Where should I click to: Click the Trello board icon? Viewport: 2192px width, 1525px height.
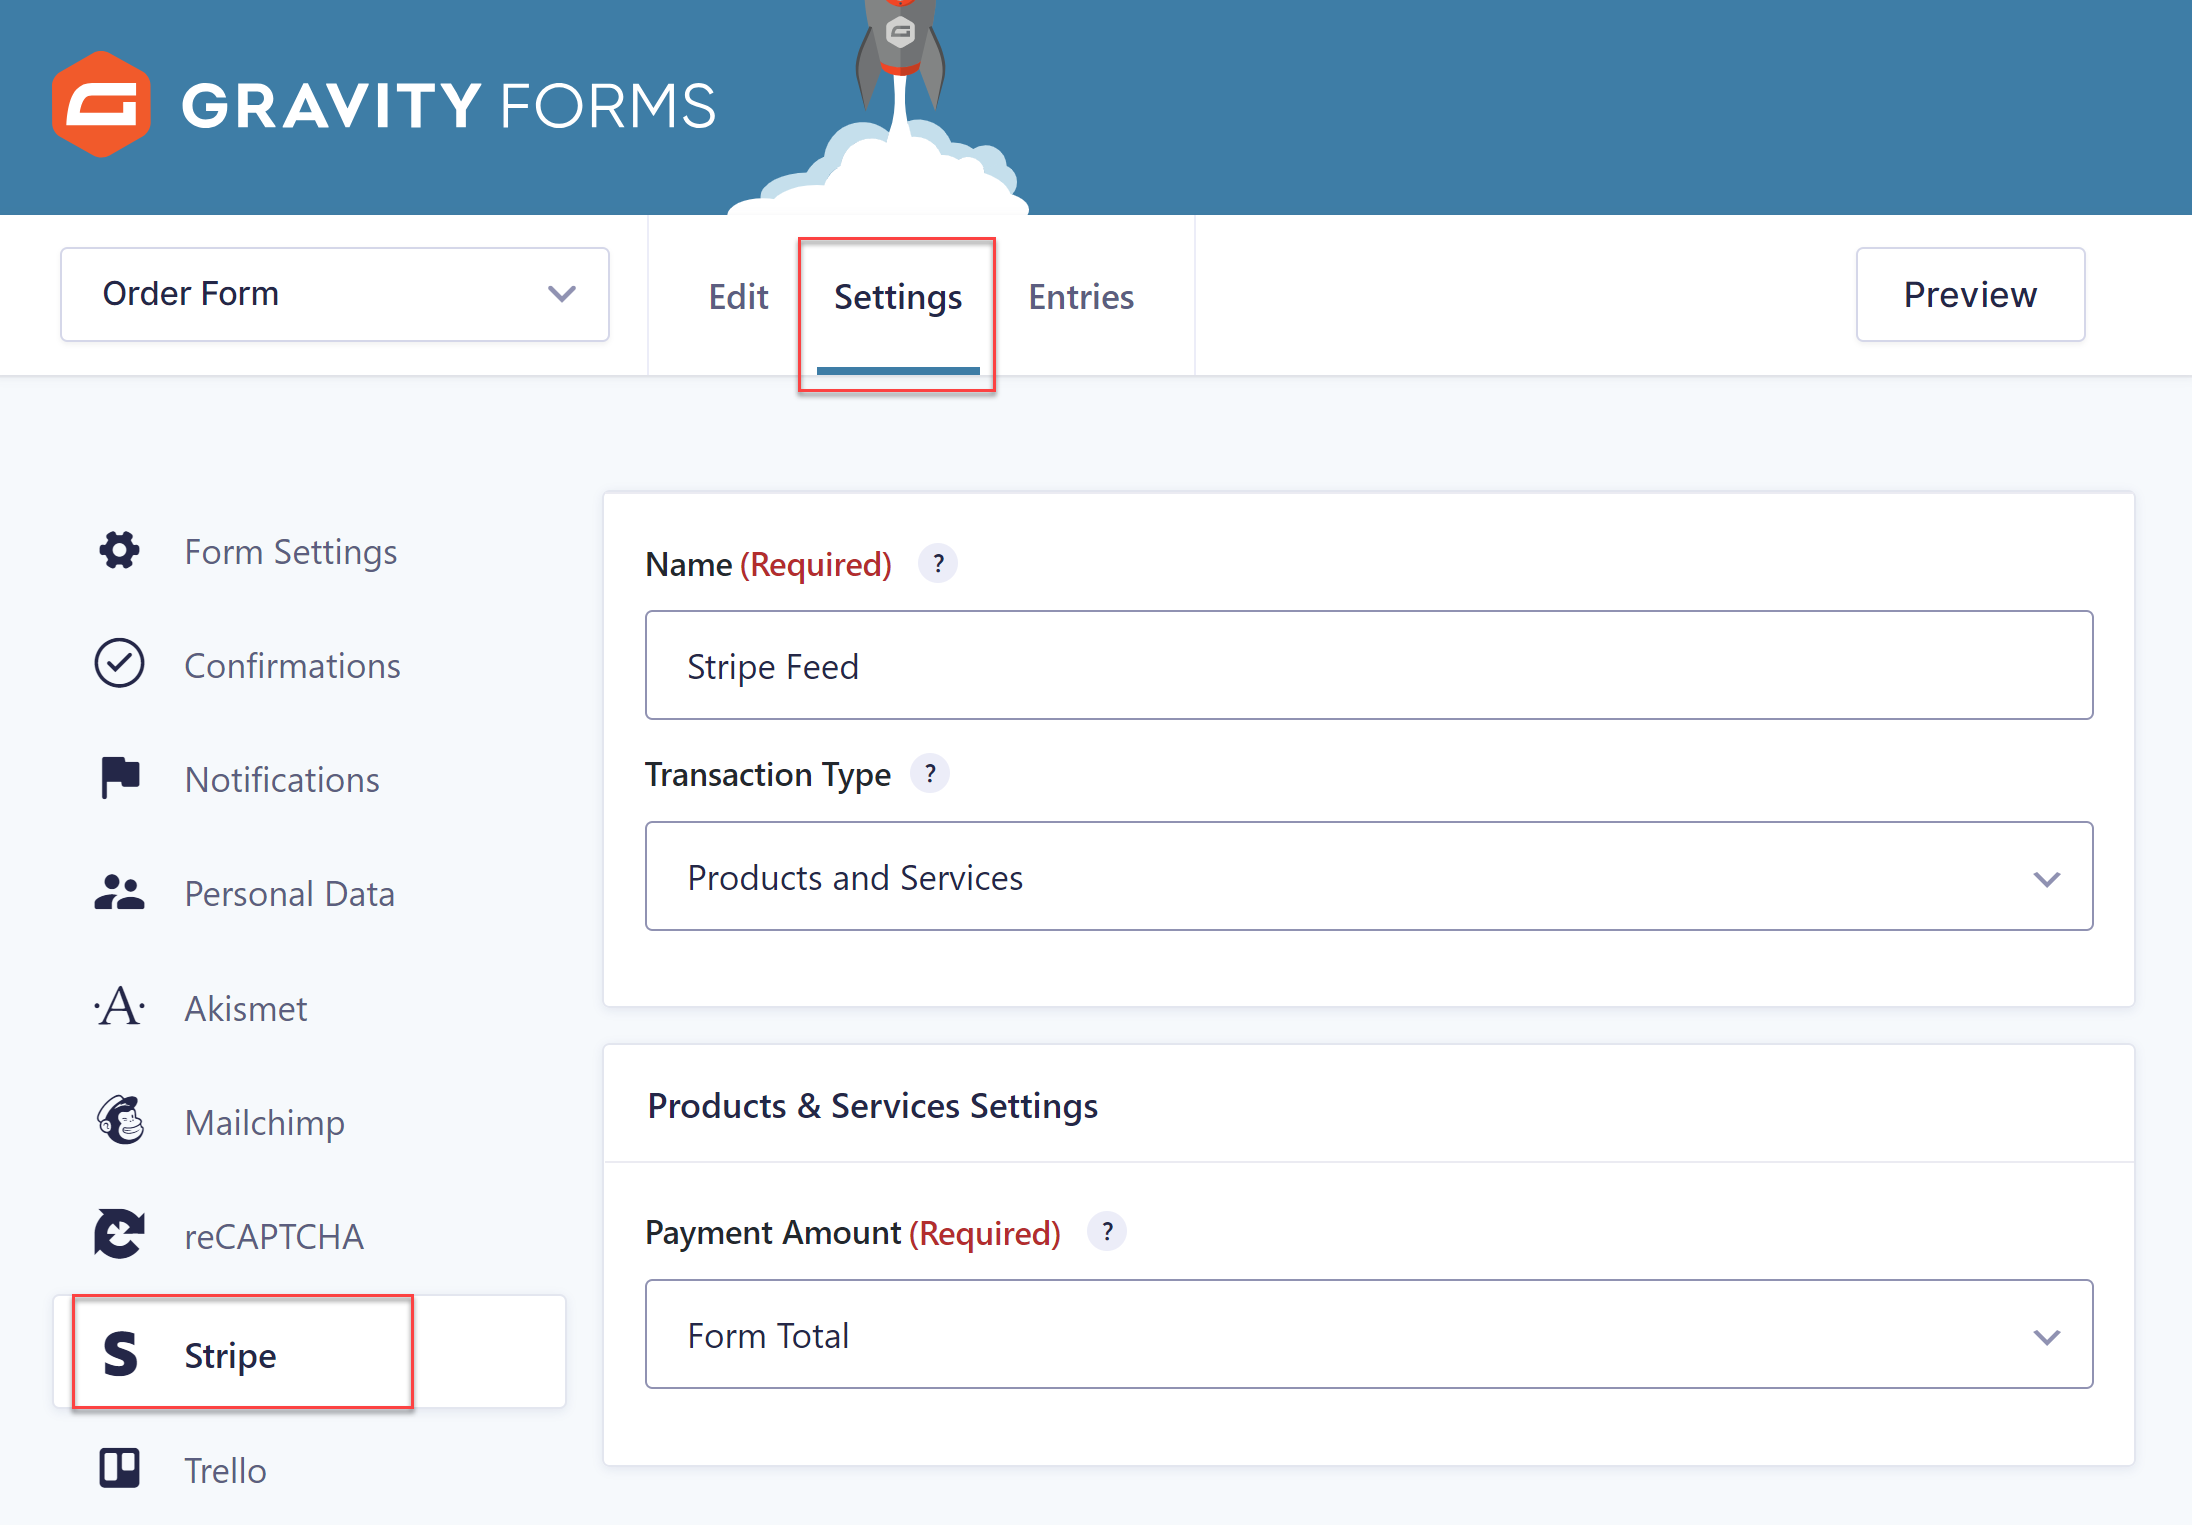click(120, 1468)
